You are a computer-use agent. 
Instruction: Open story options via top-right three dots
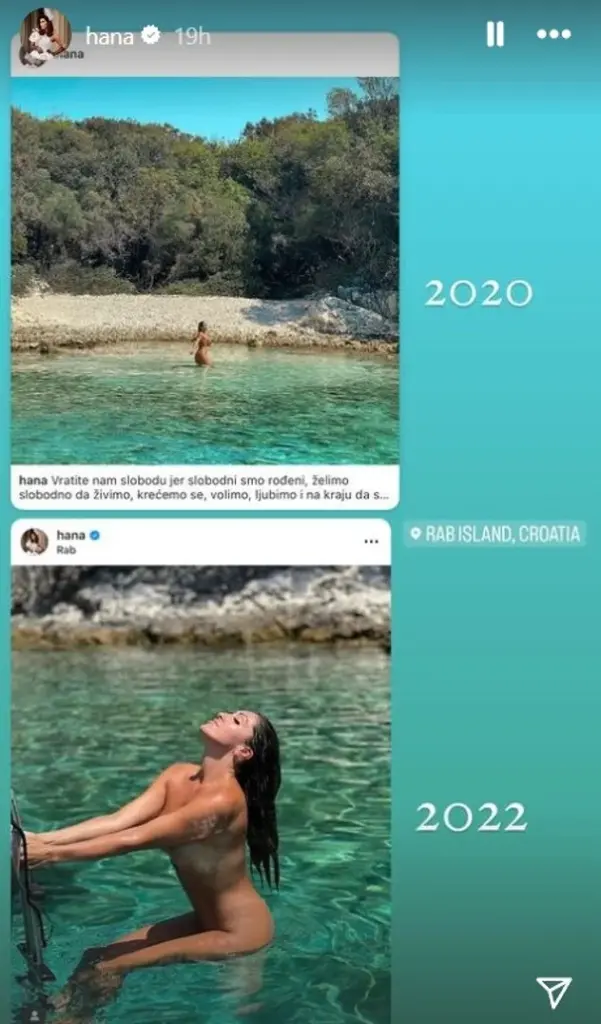tap(554, 34)
